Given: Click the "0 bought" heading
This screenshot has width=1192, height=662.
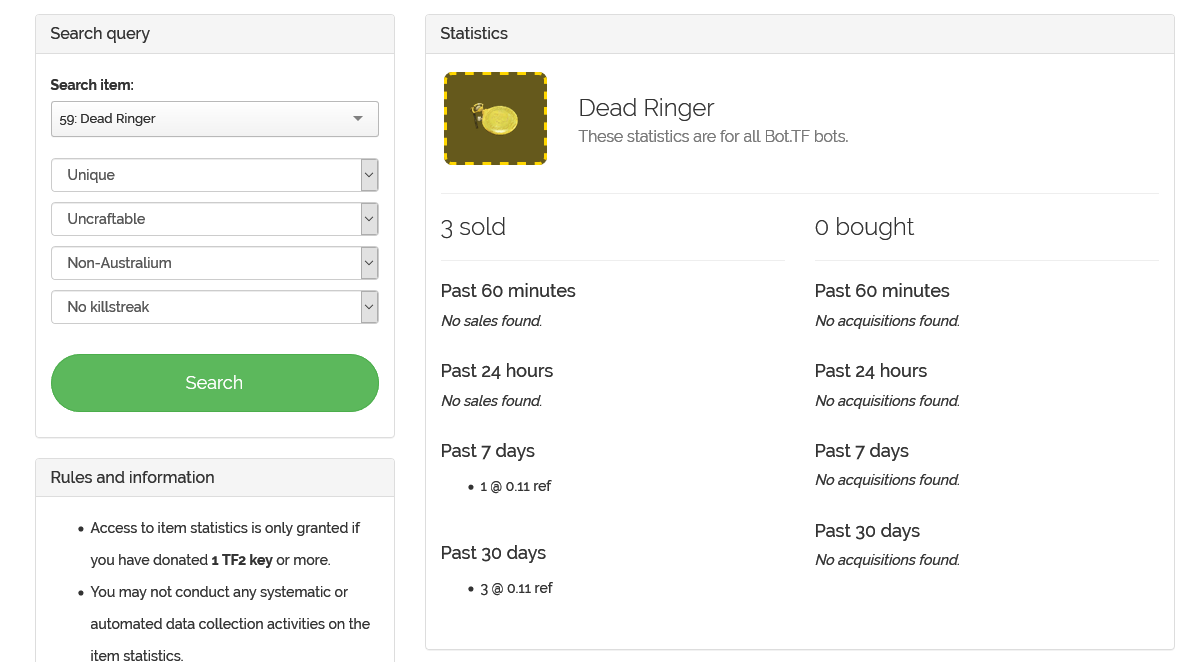Looking at the screenshot, I should click(864, 227).
